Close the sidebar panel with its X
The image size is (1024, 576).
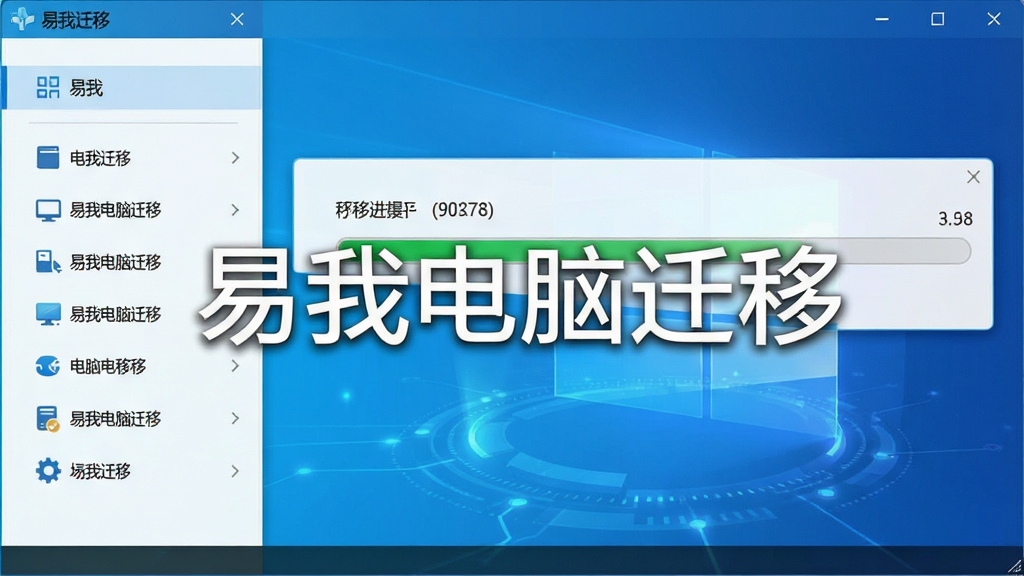click(237, 20)
